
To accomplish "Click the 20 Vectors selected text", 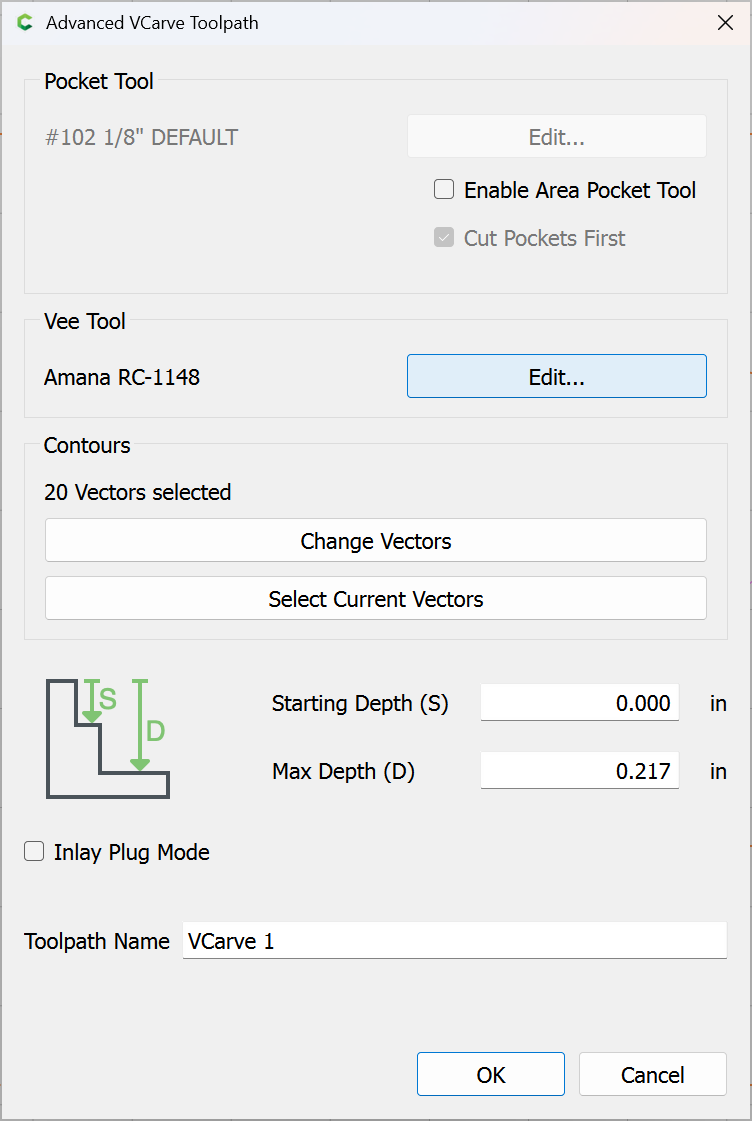I will tap(137, 492).
